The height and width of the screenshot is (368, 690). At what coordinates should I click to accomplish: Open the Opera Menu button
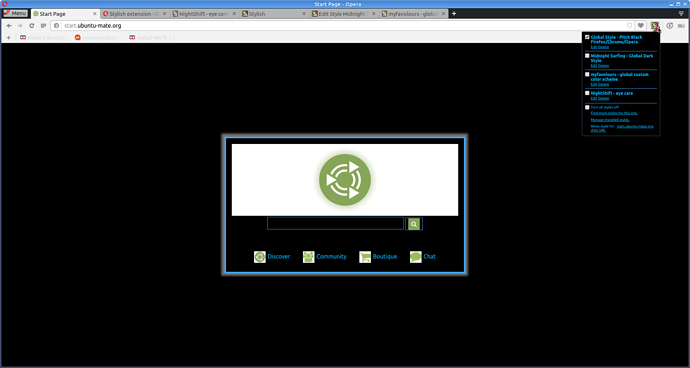(x=15, y=13)
